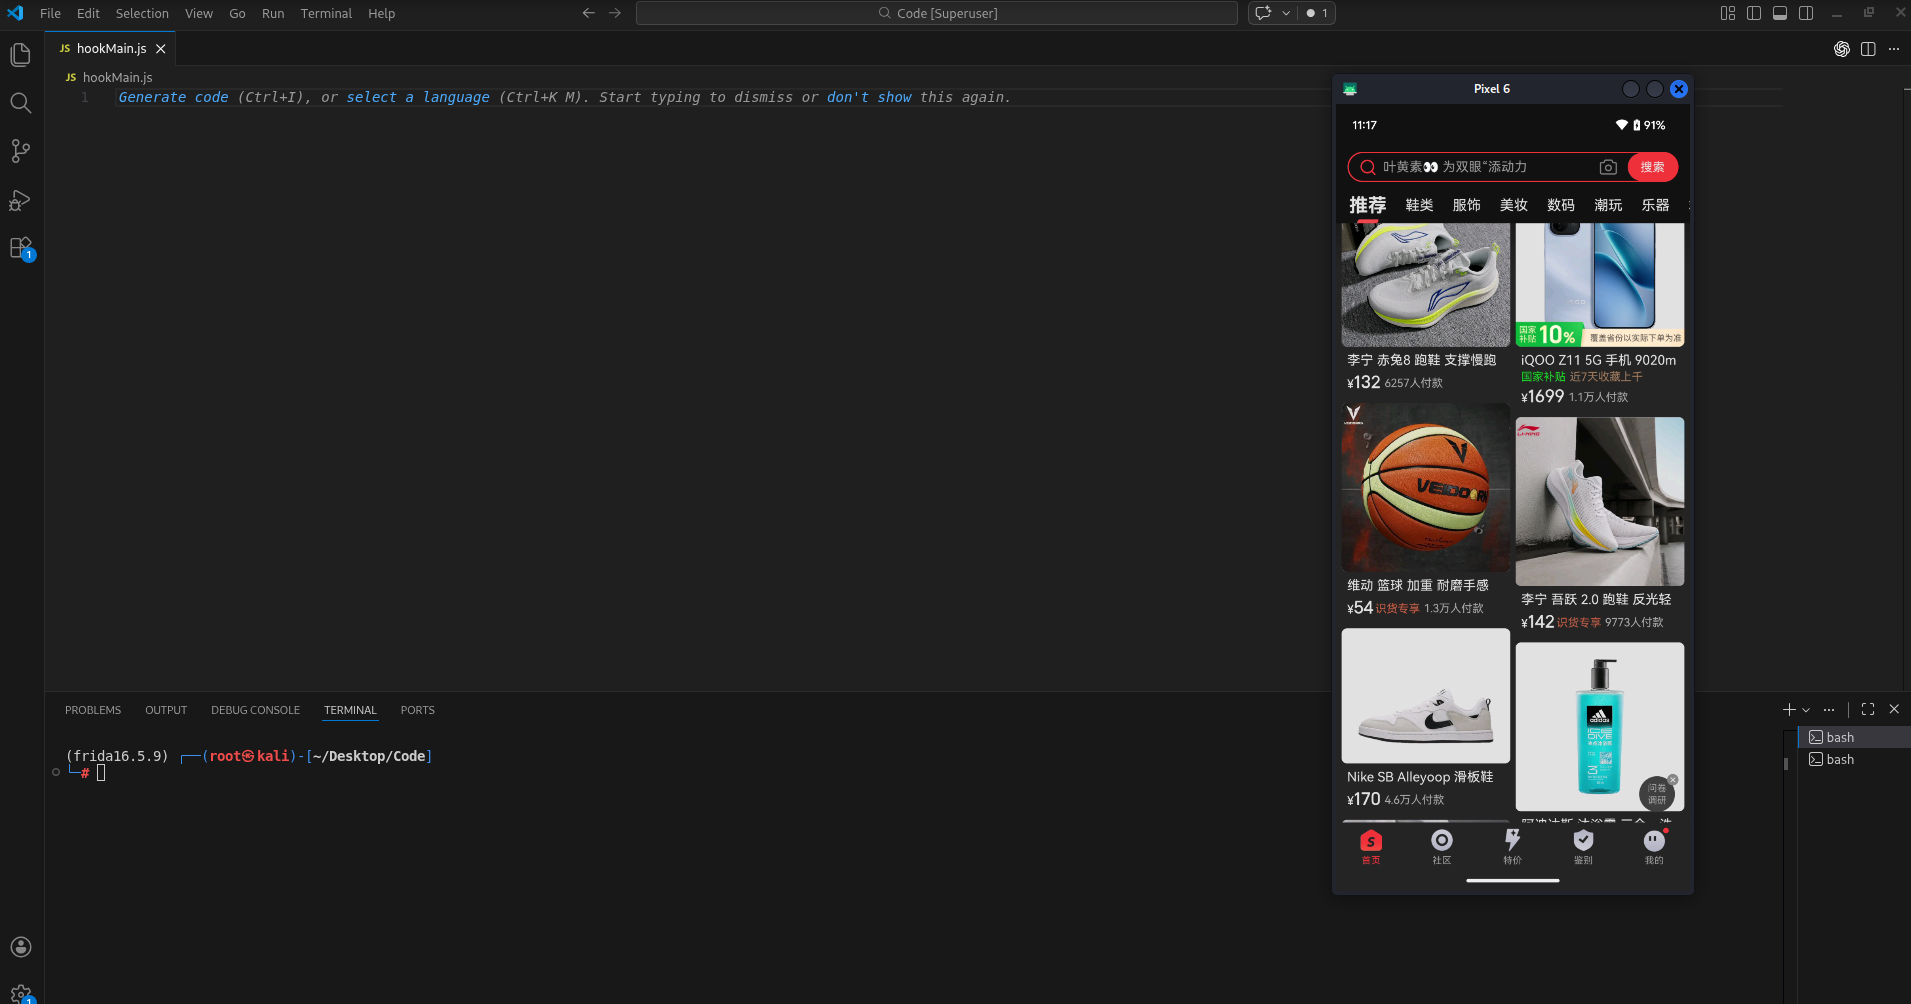Select the 乐器 category tab in the app
This screenshot has height=1004, width=1911.
point(1655,205)
